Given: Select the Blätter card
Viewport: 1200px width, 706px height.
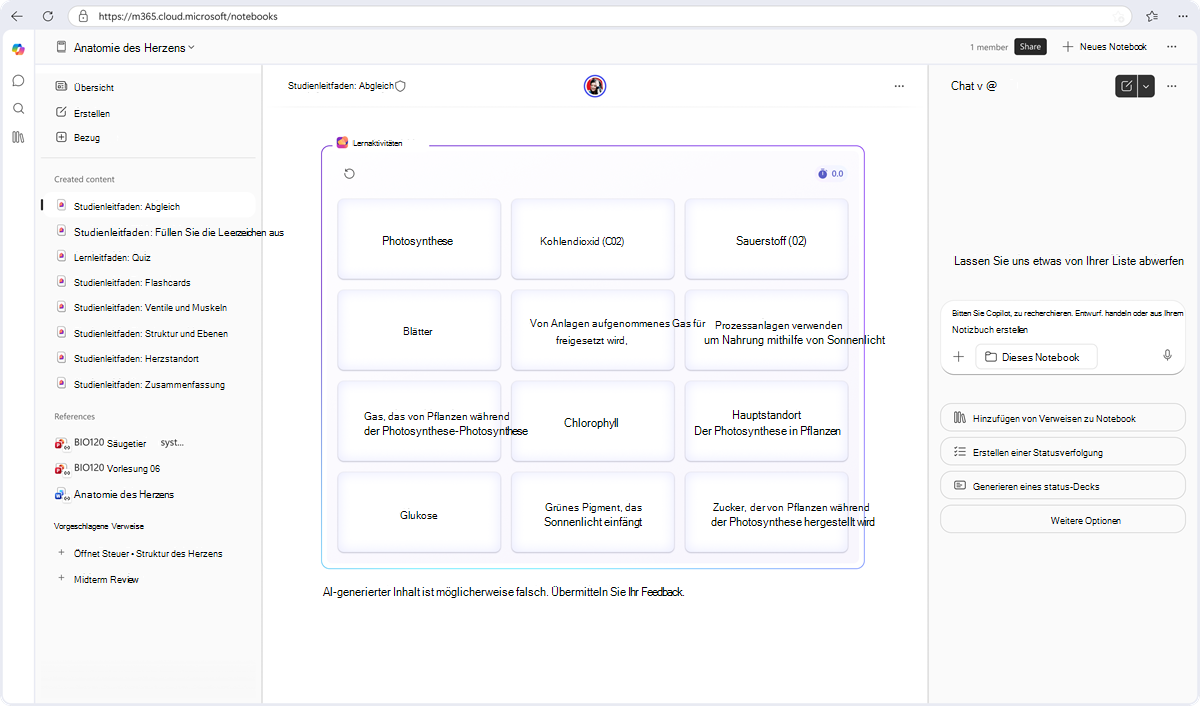Looking at the screenshot, I should tap(419, 331).
